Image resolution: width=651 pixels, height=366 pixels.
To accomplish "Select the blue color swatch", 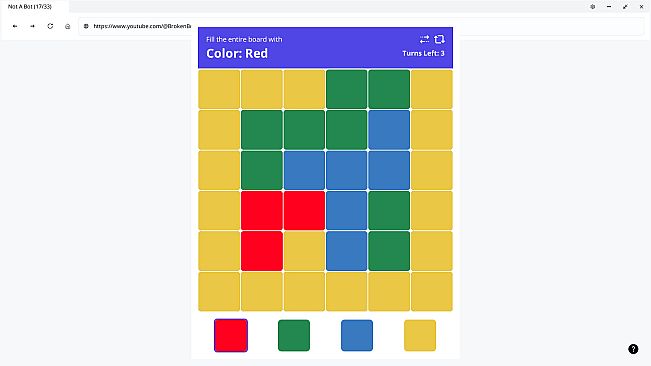I will tap(357, 335).
